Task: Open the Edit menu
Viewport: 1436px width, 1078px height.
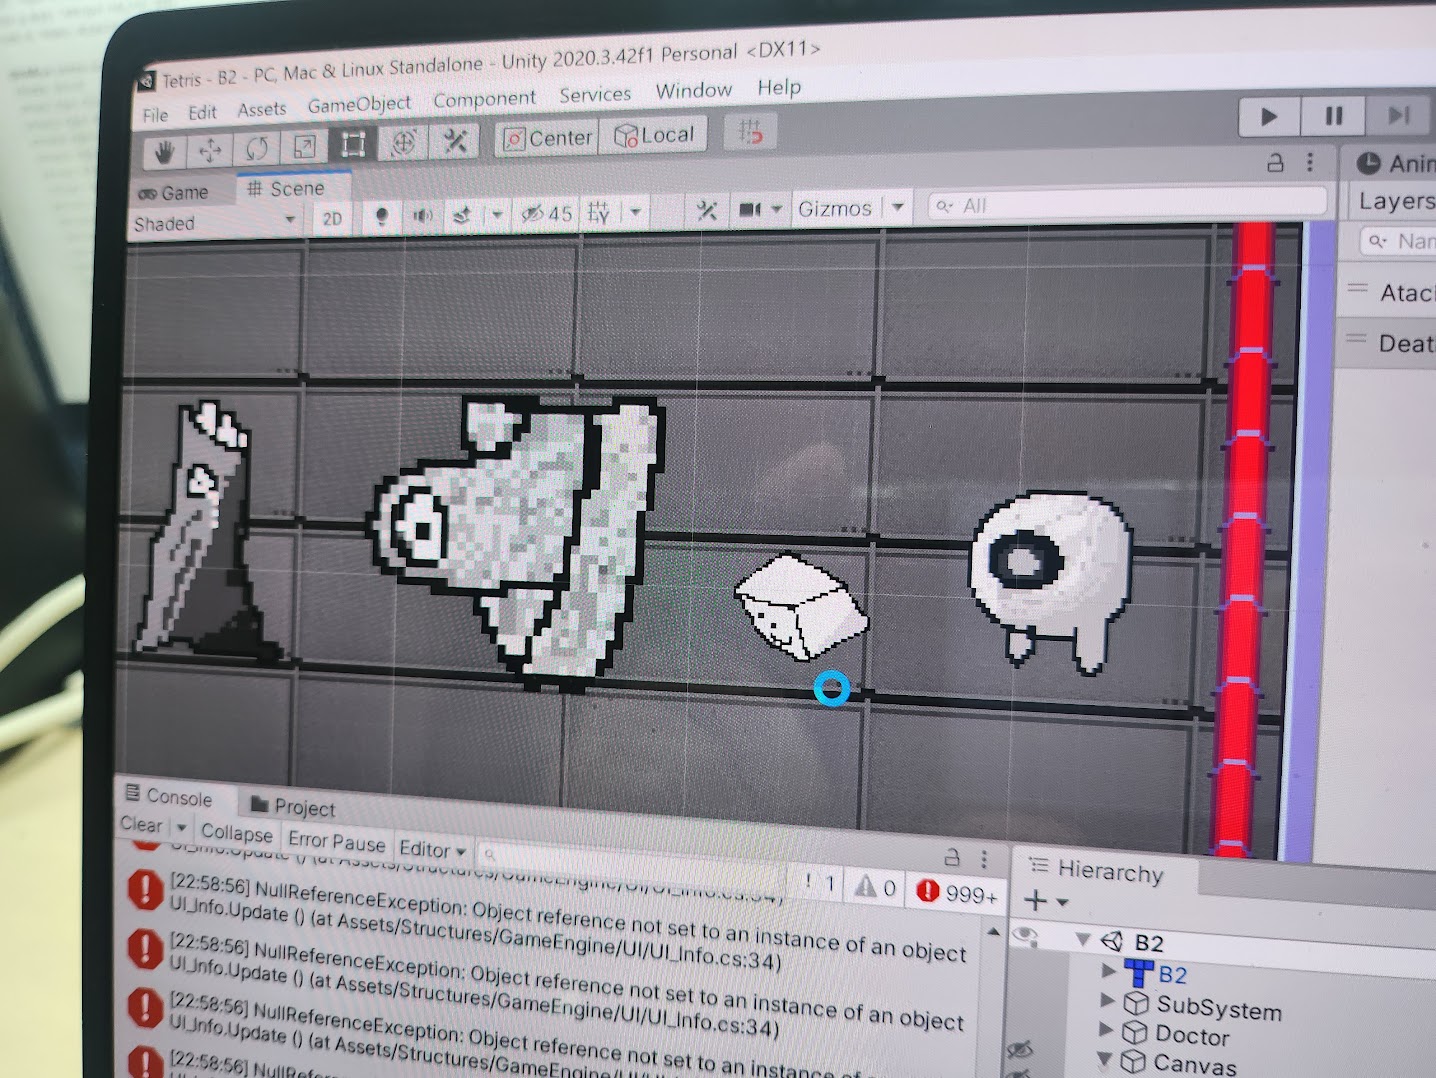Action: pos(202,113)
